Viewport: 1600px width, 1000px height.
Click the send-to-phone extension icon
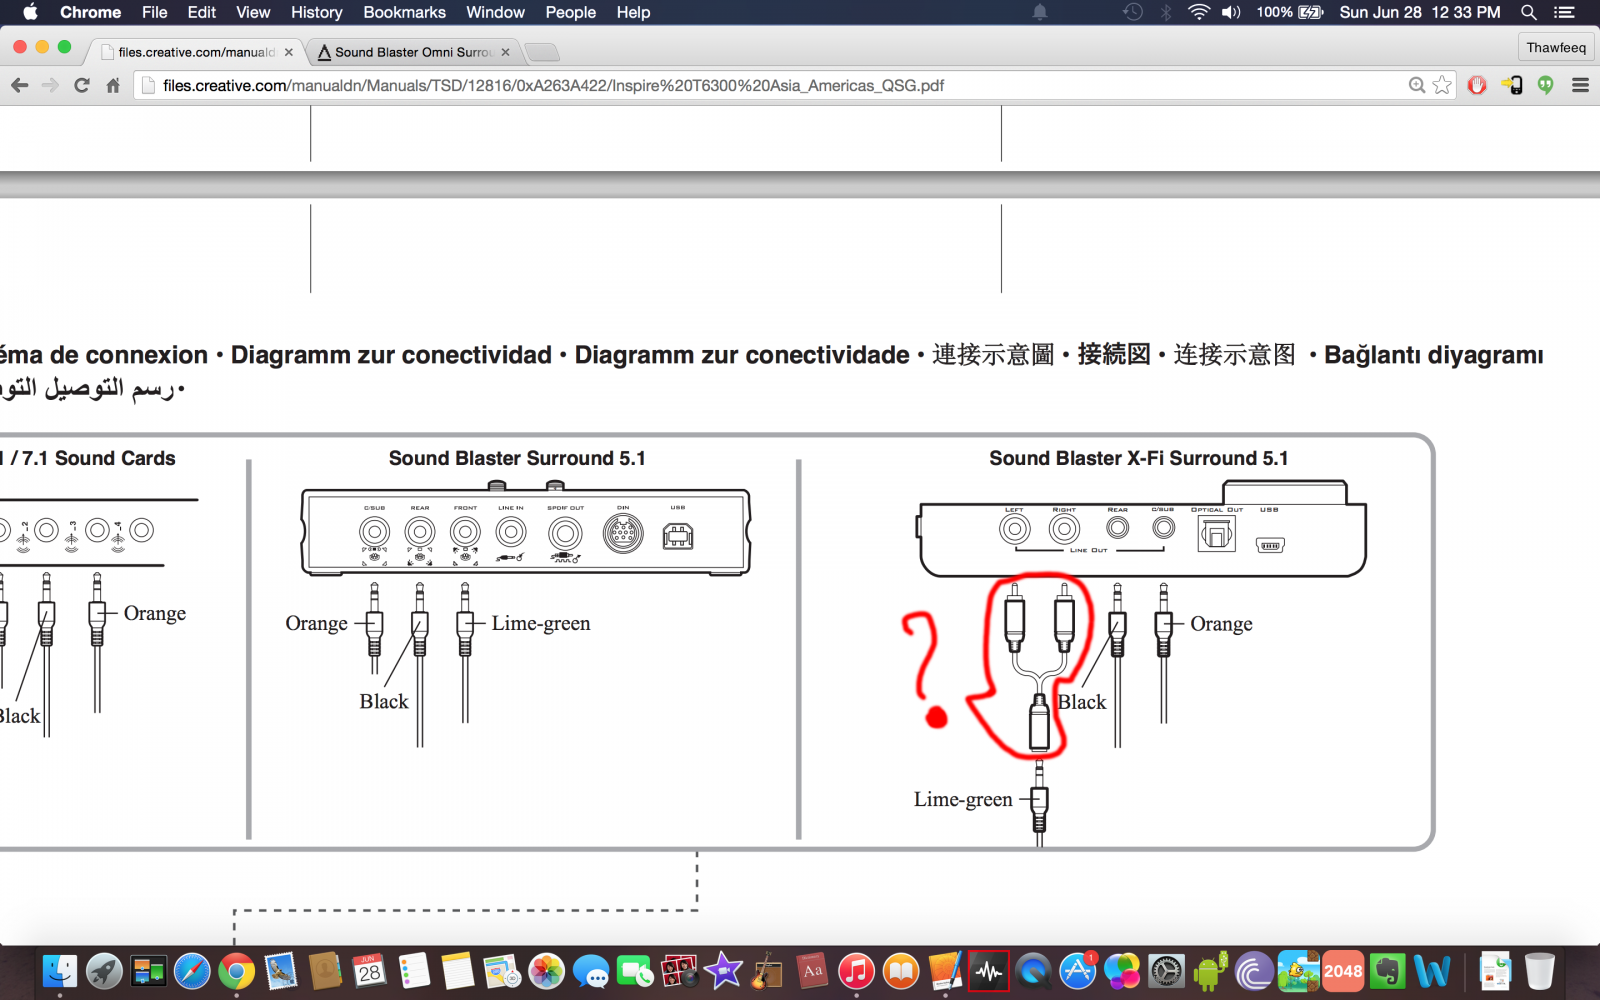coord(1512,85)
